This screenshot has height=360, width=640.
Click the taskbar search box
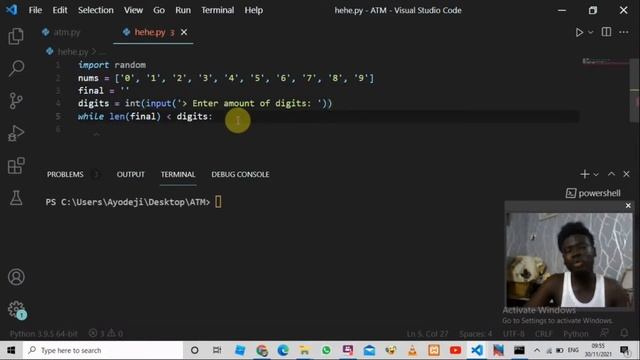pyautogui.click(x=103, y=350)
